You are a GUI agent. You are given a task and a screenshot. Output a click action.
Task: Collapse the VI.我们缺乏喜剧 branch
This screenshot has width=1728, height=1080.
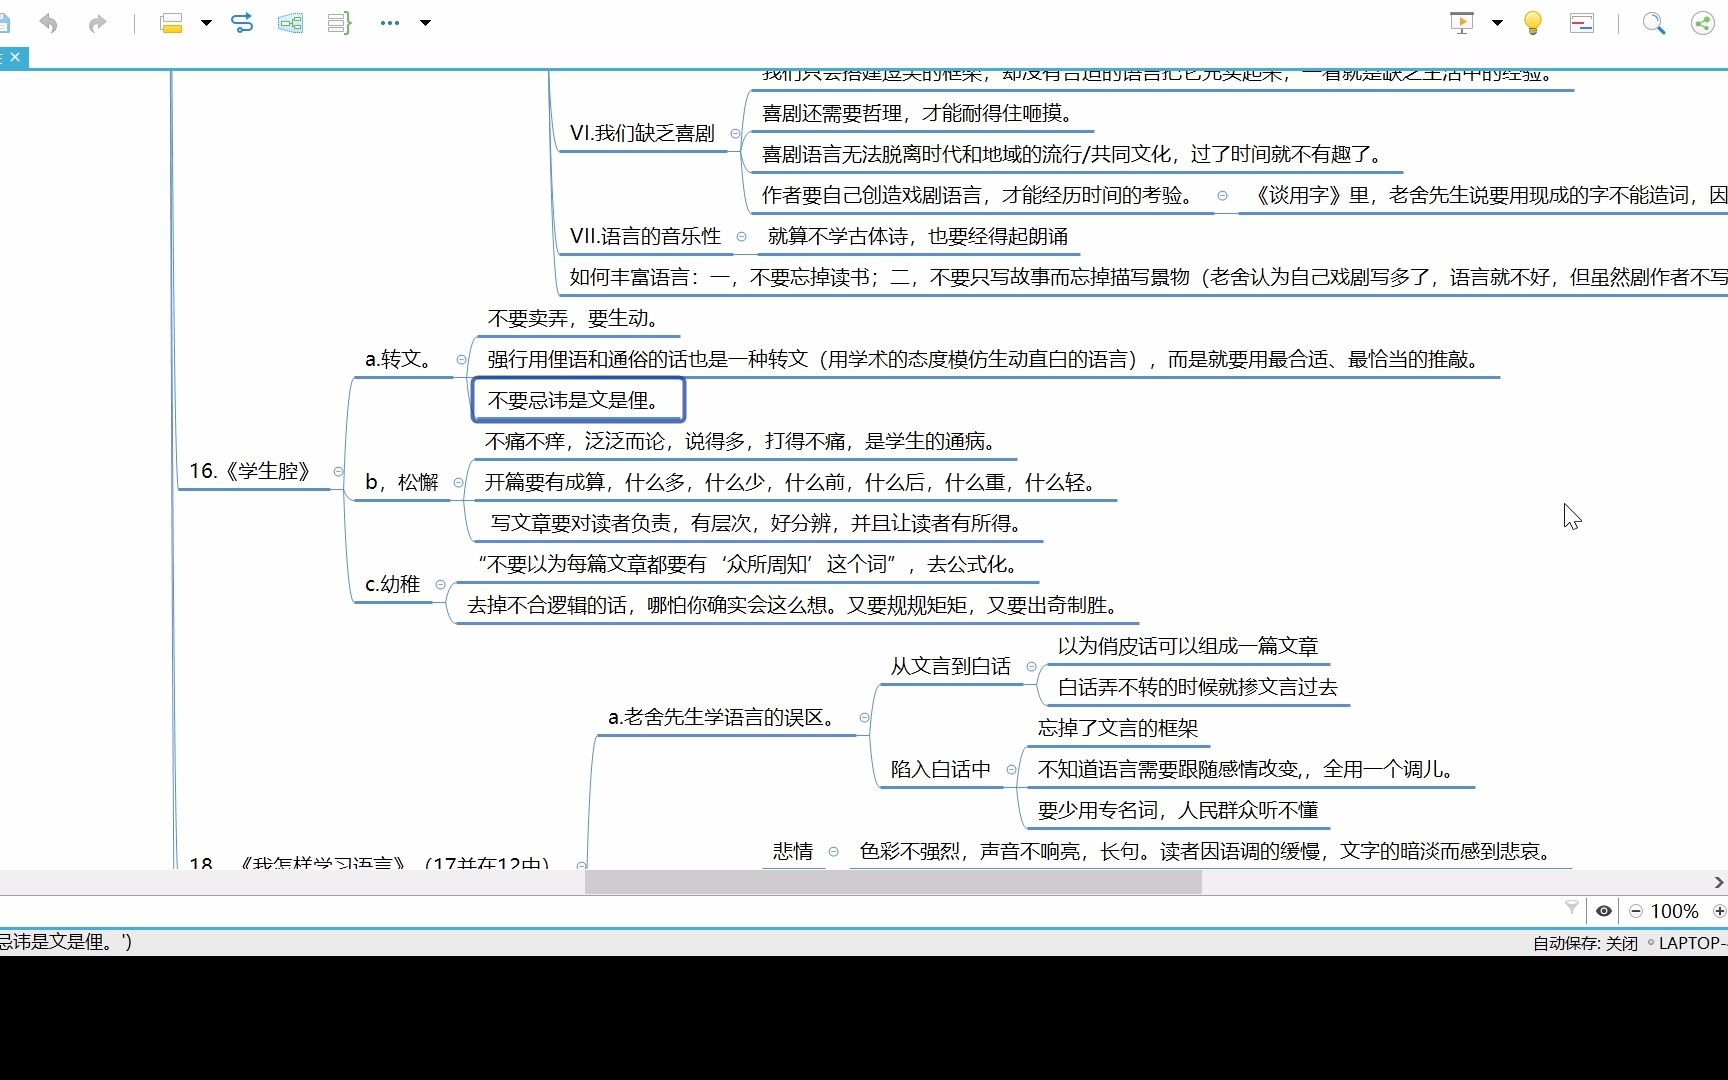pos(735,133)
